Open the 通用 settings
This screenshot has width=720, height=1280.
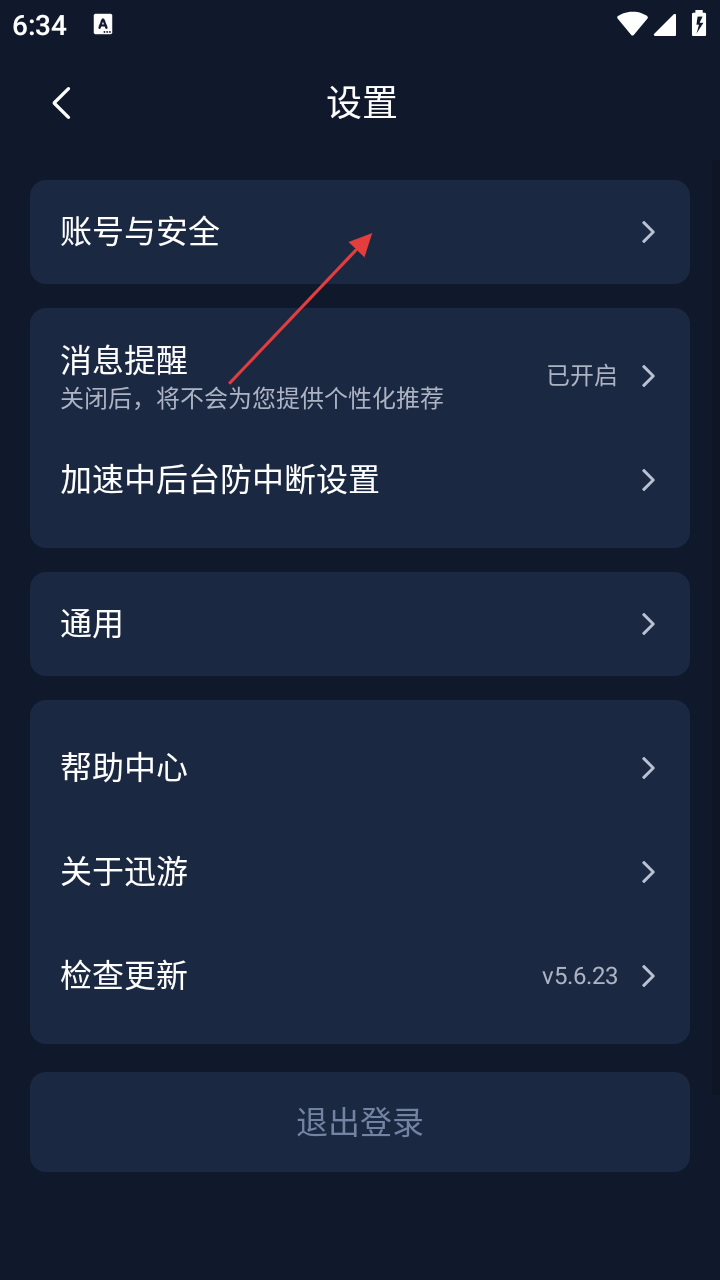click(360, 624)
